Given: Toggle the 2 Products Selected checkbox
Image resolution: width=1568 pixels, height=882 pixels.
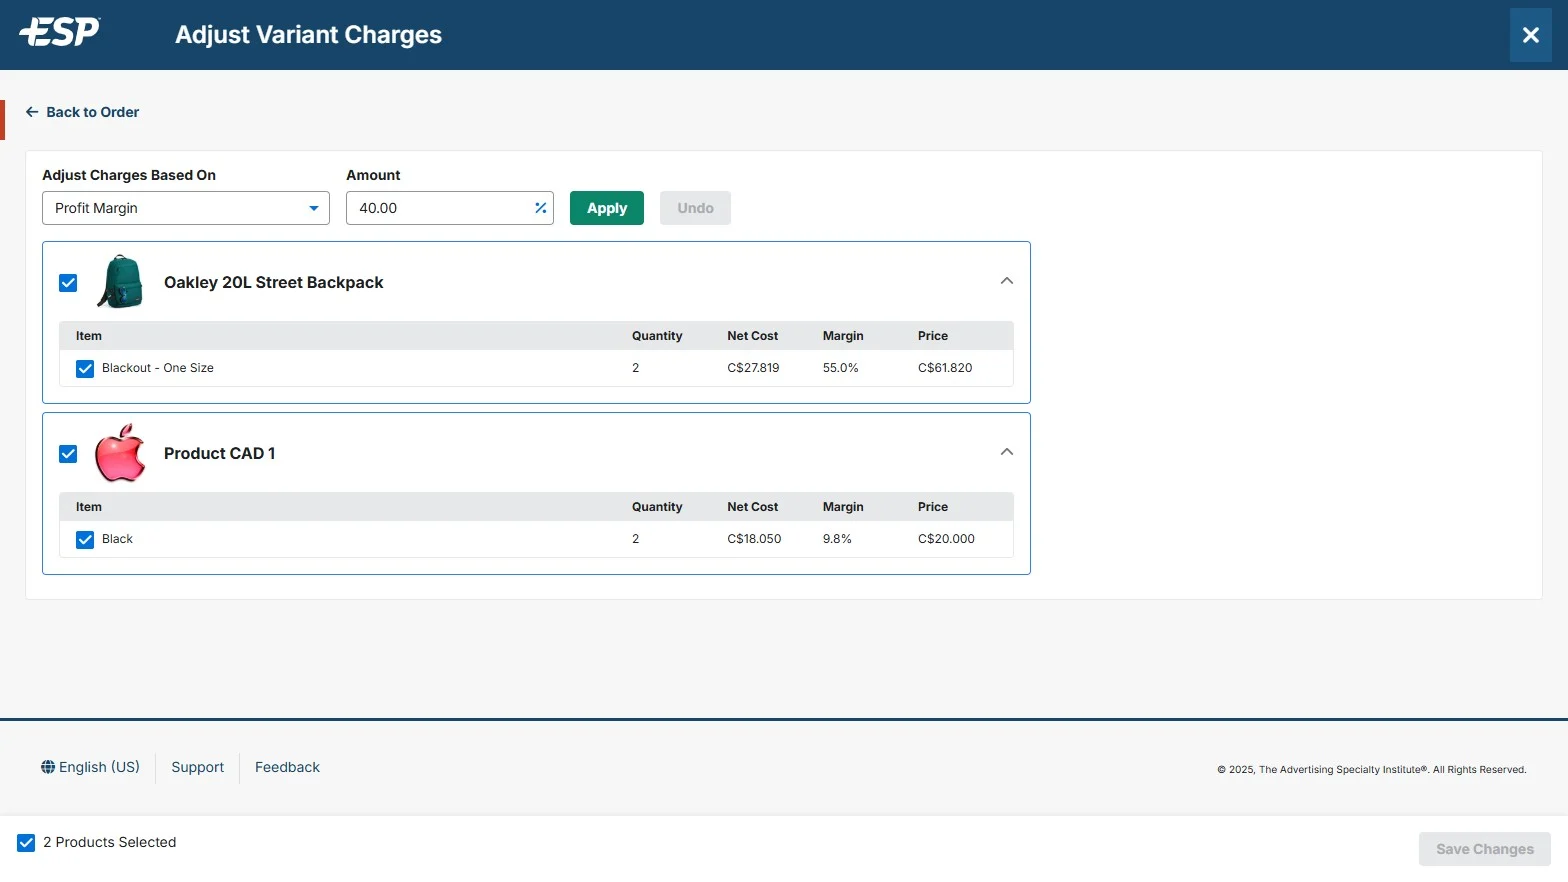Looking at the screenshot, I should point(26,843).
